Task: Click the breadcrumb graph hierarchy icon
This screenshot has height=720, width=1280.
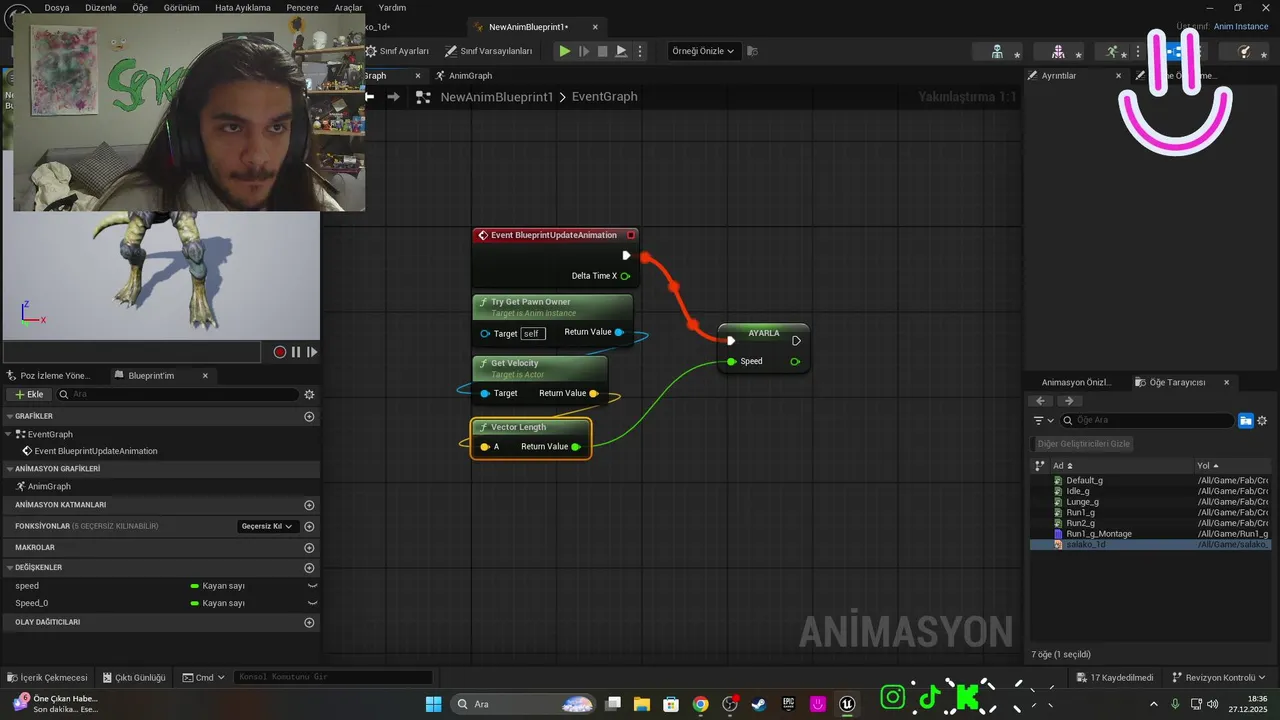Action: [423, 97]
